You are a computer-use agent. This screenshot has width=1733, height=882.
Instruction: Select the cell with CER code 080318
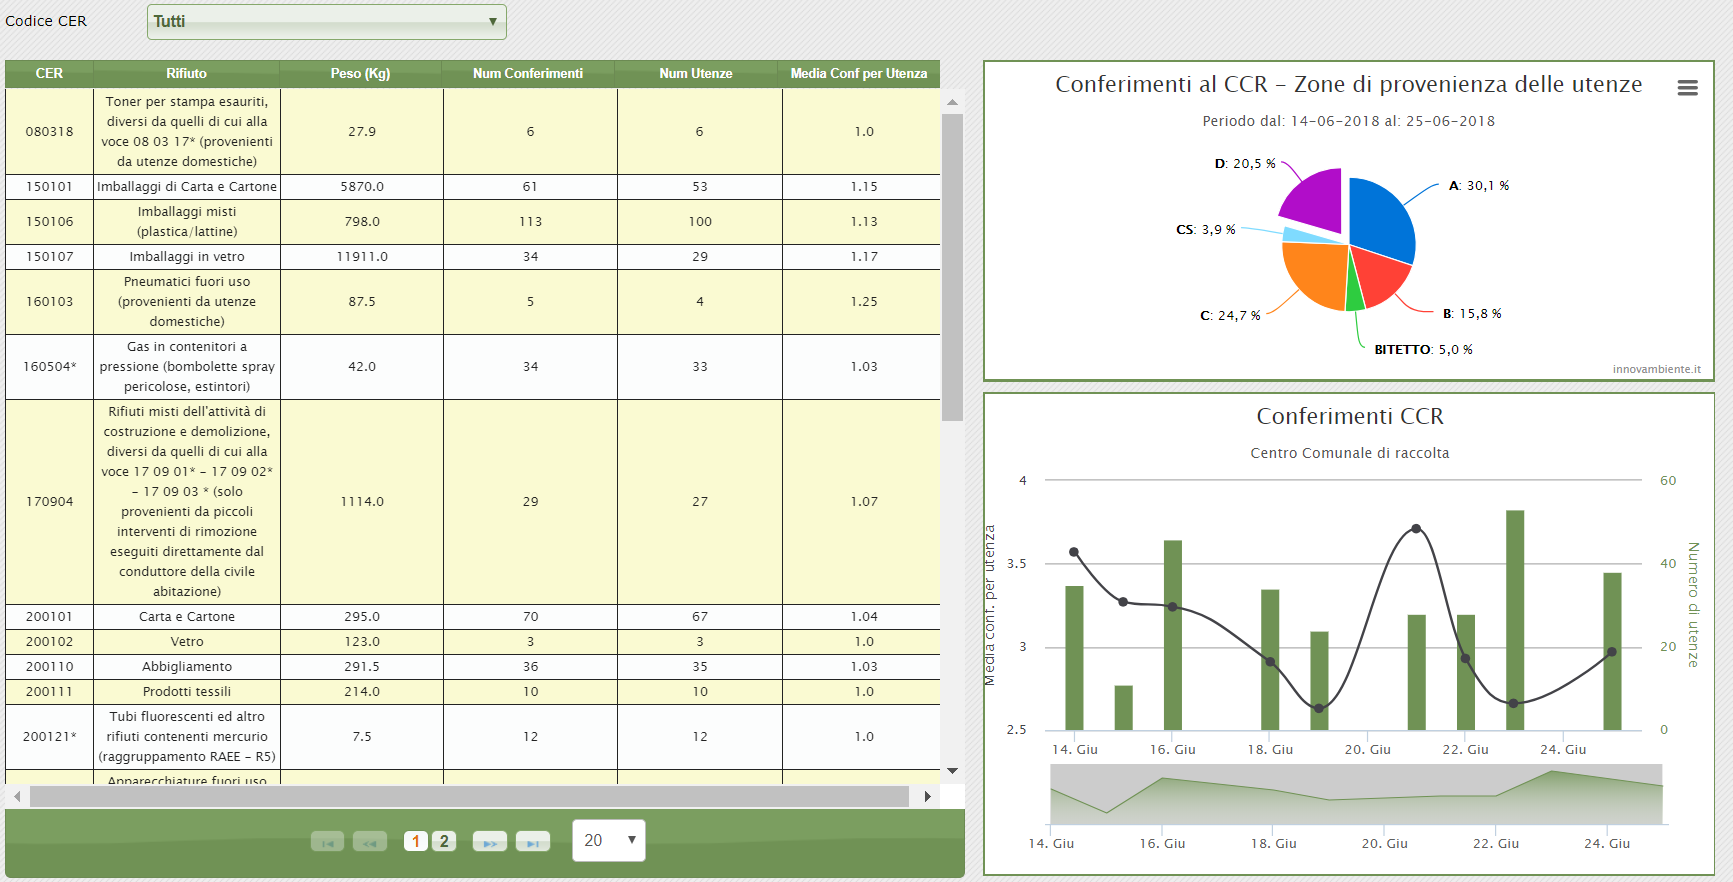point(49,131)
